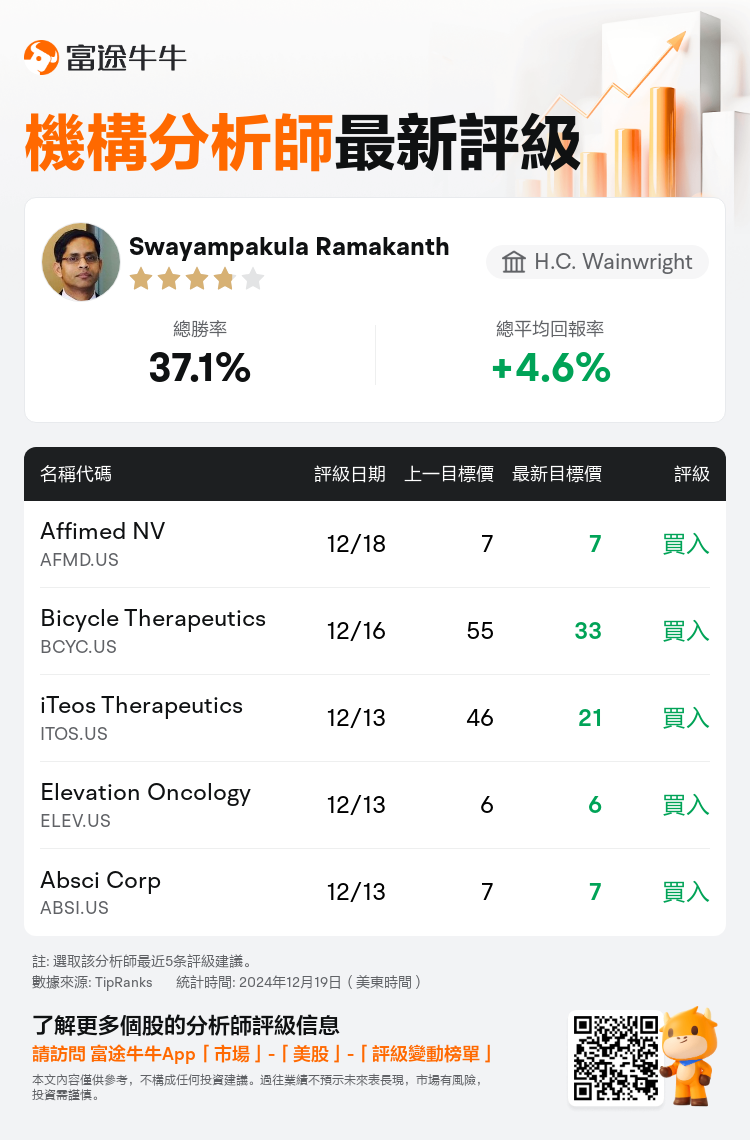Click the +4.6% average return figure
This screenshot has height=1140, width=750.
click(551, 367)
